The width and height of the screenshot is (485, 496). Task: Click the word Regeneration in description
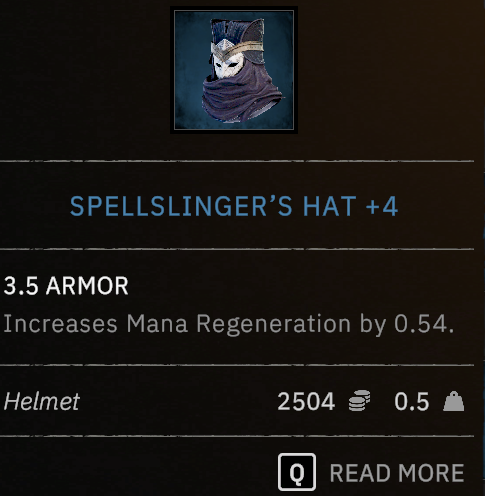[273, 325]
